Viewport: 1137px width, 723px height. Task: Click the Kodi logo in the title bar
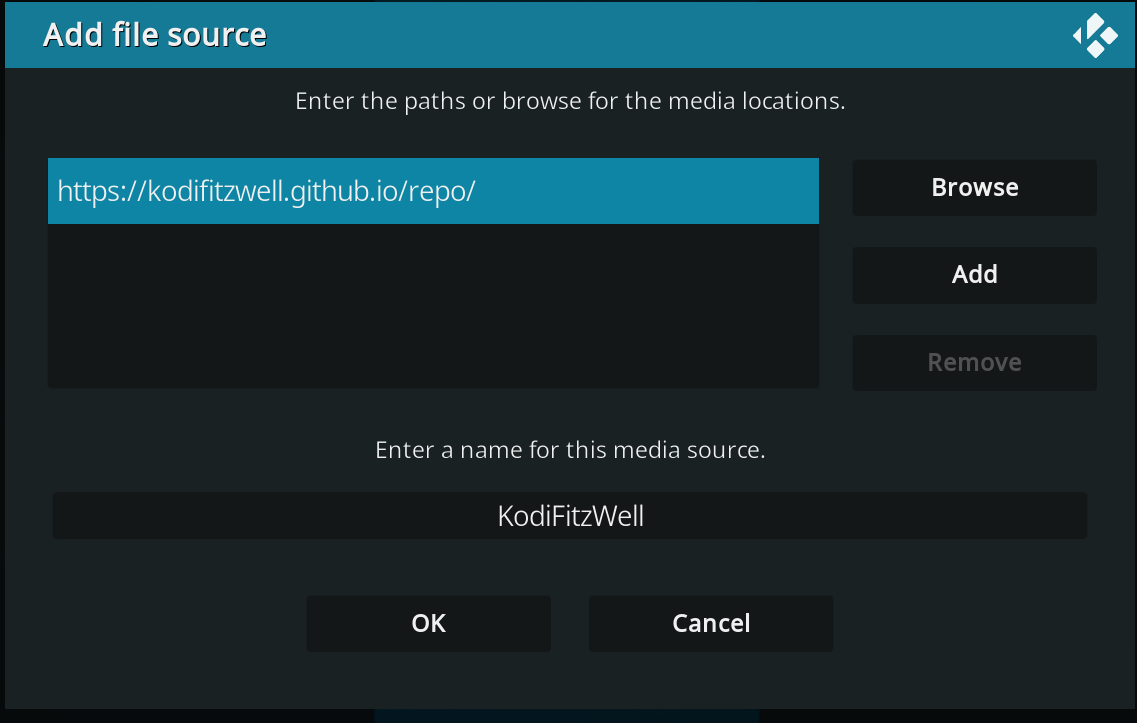1095,35
